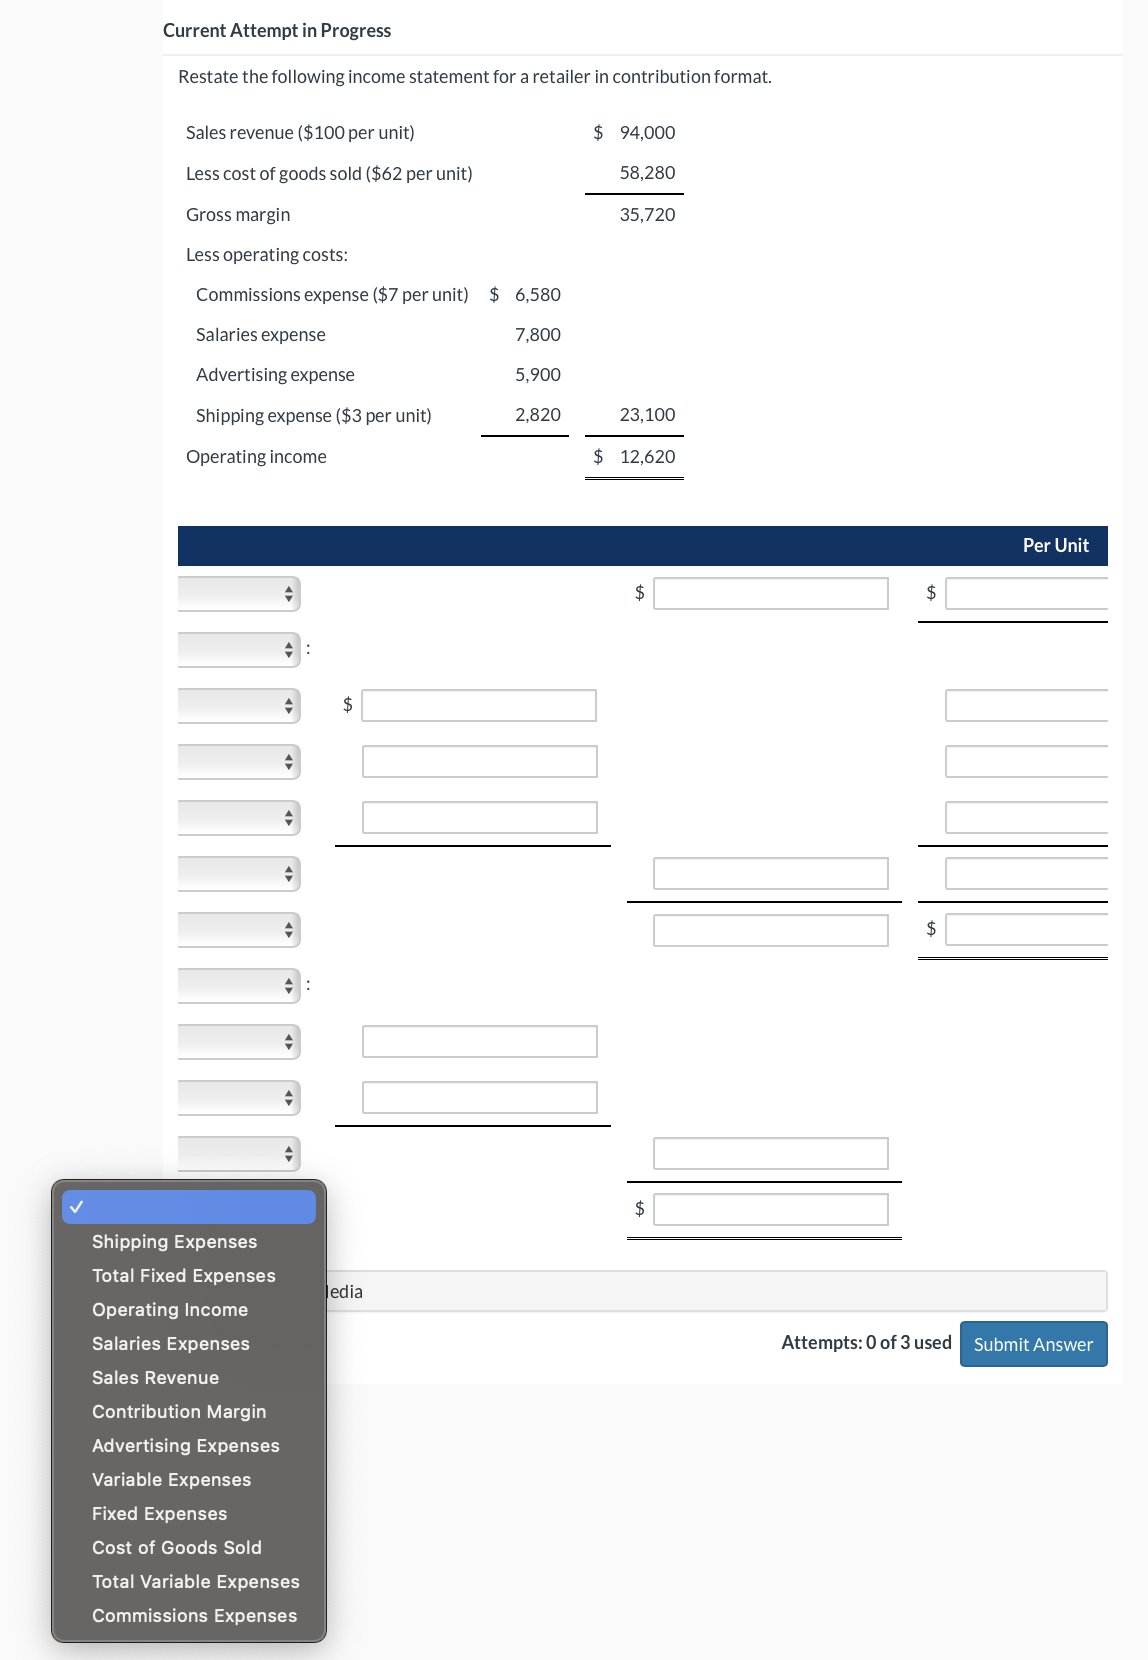Click first row total amount input field
1148x1660 pixels.
pos(771,593)
